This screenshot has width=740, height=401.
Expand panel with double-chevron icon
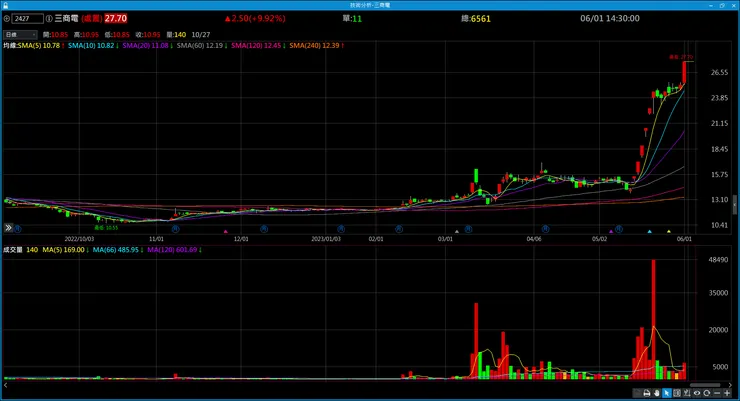click(8, 228)
